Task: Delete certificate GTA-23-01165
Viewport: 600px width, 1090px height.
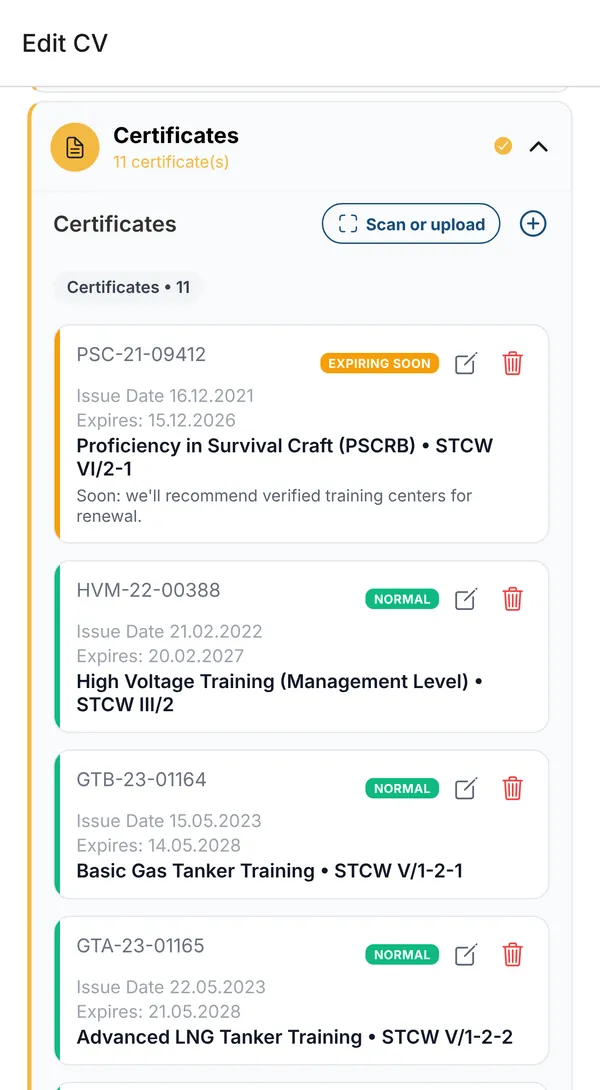Action: (x=512, y=954)
